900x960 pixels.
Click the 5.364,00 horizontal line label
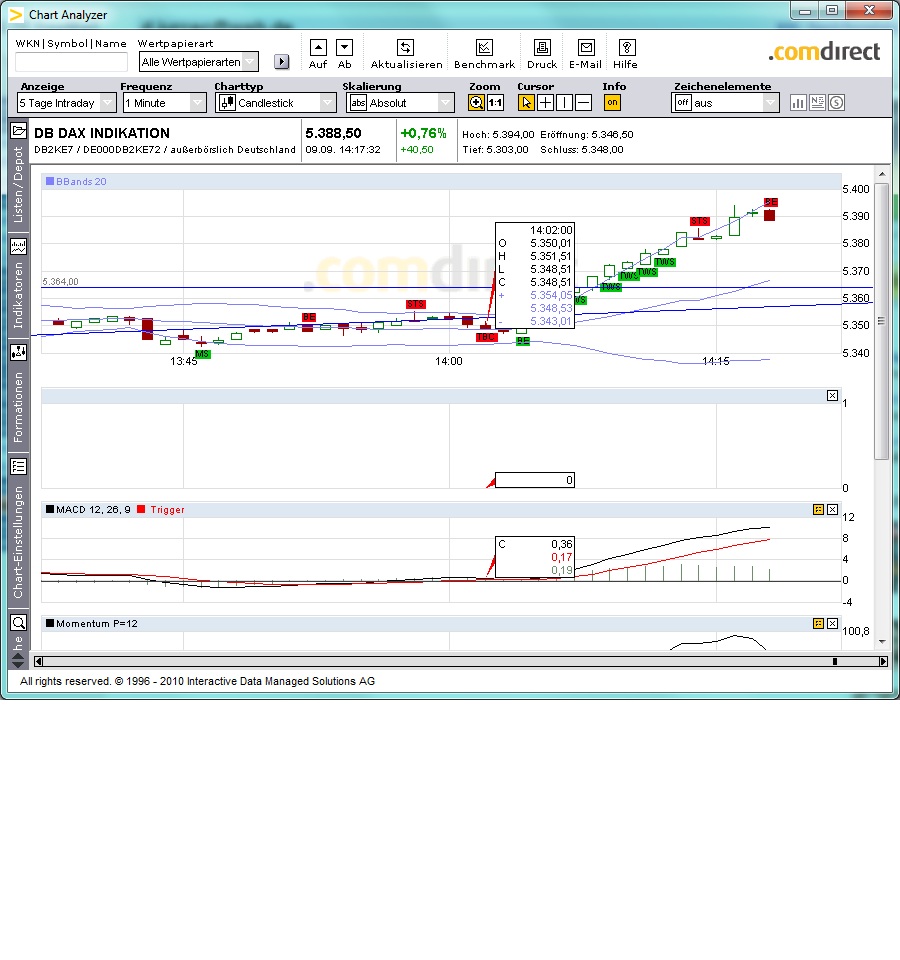(x=60, y=282)
